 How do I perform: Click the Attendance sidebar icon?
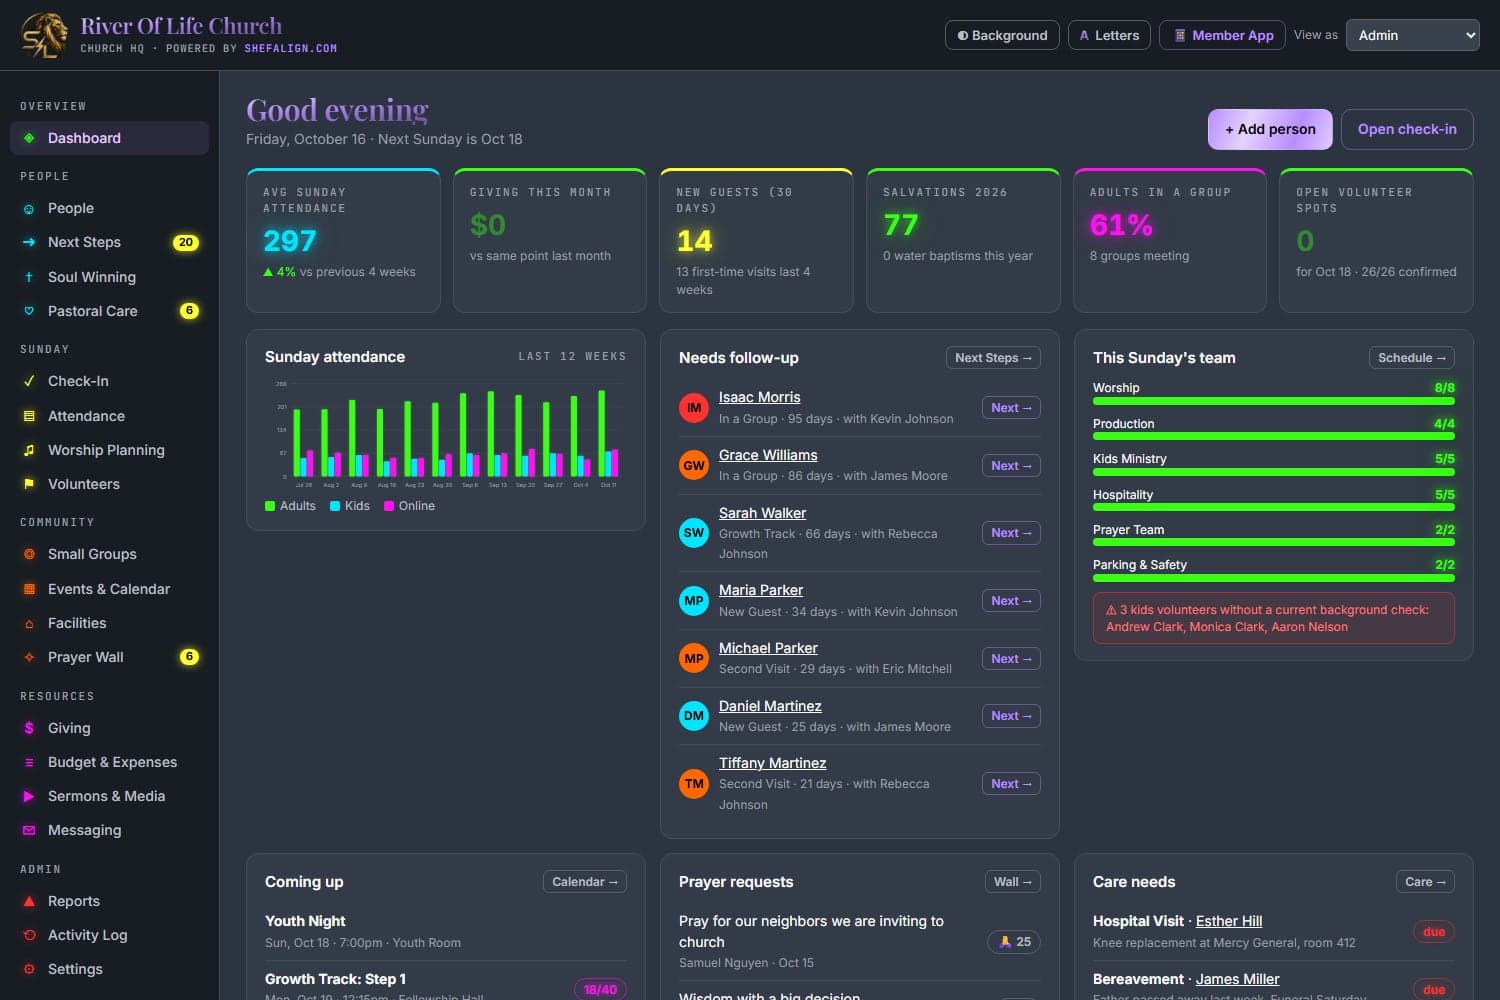click(x=29, y=416)
